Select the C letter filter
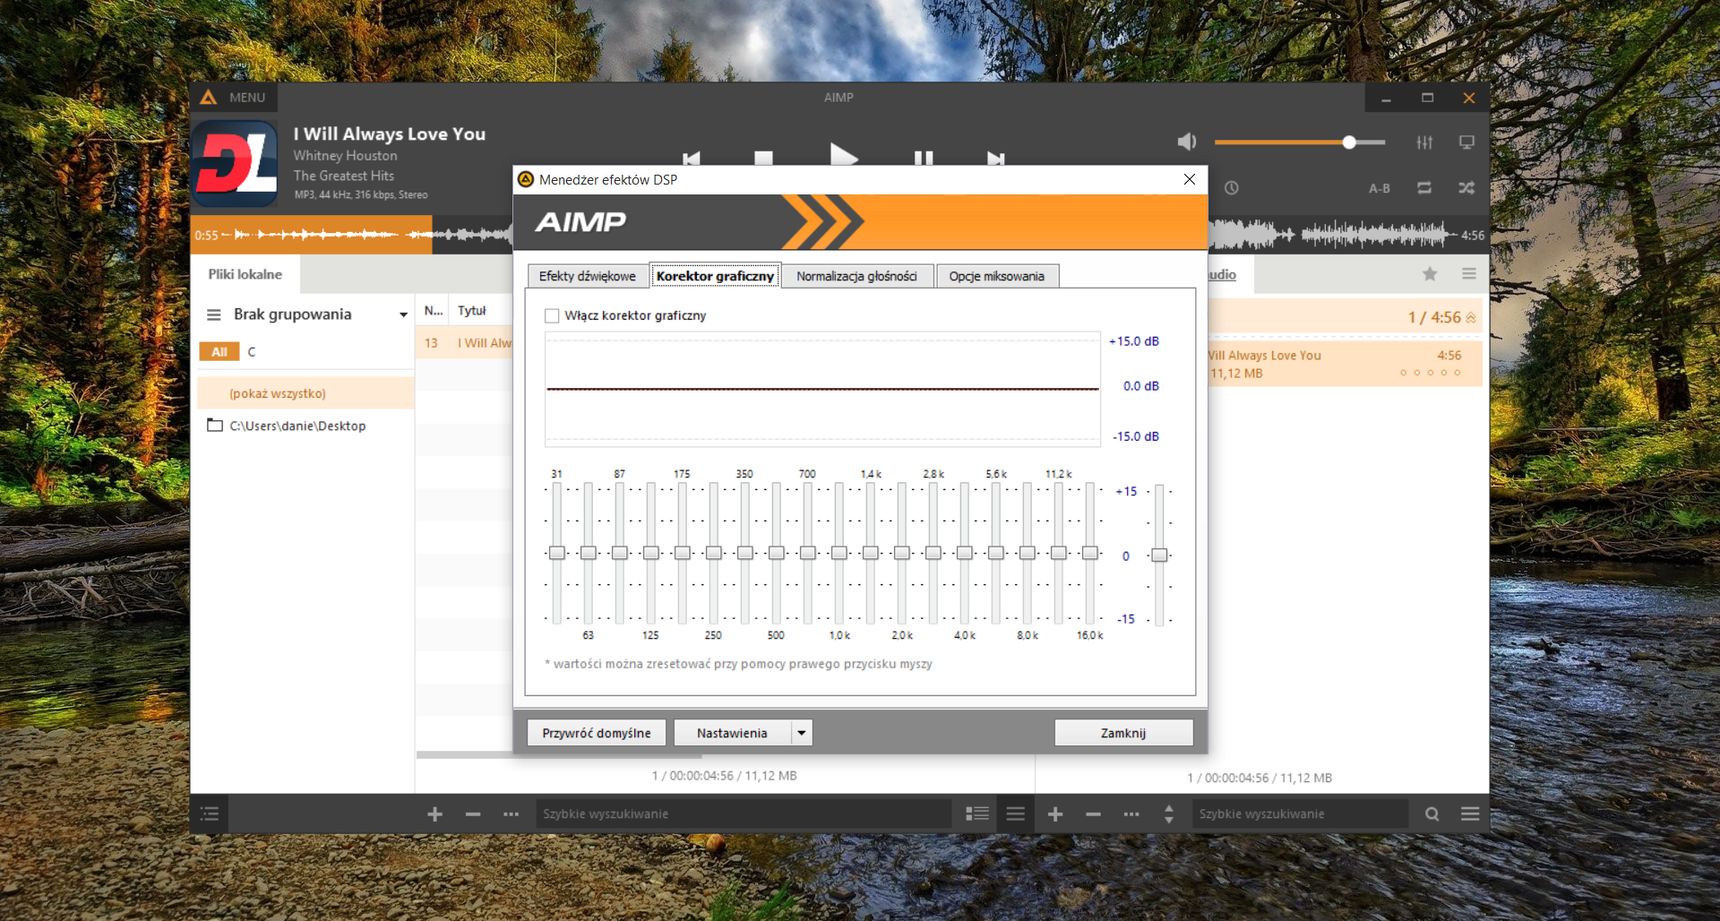1720x921 pixels. (252, 352)
